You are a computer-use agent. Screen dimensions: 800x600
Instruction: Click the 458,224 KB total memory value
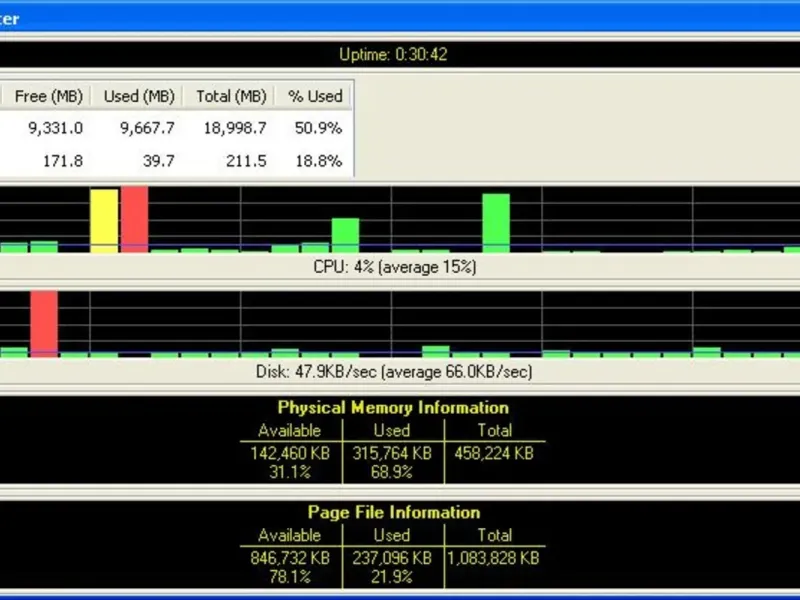pos(494,453)
